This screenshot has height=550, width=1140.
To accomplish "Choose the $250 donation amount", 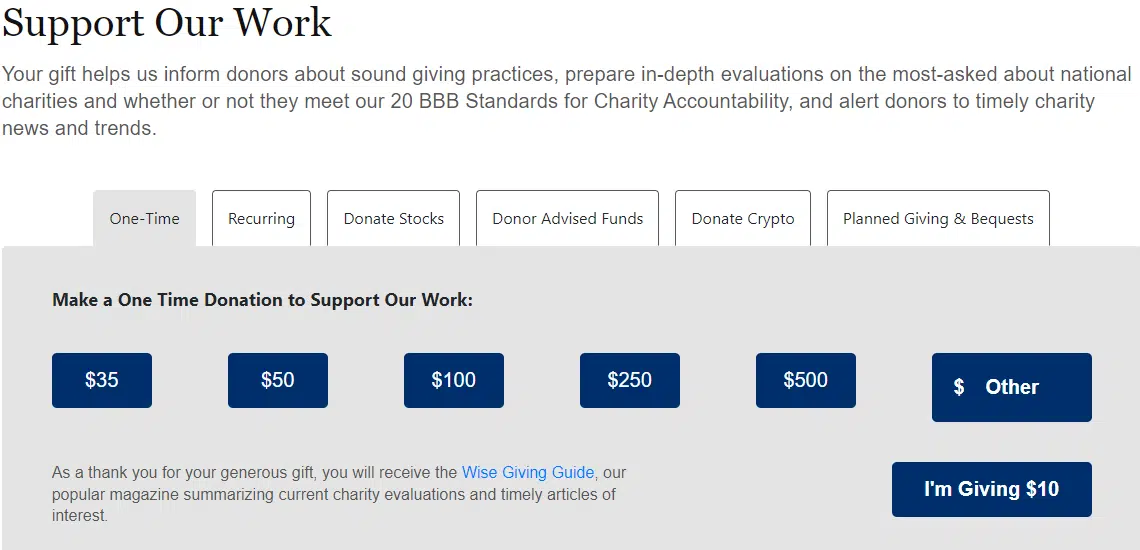I will [x=630, y=380].
